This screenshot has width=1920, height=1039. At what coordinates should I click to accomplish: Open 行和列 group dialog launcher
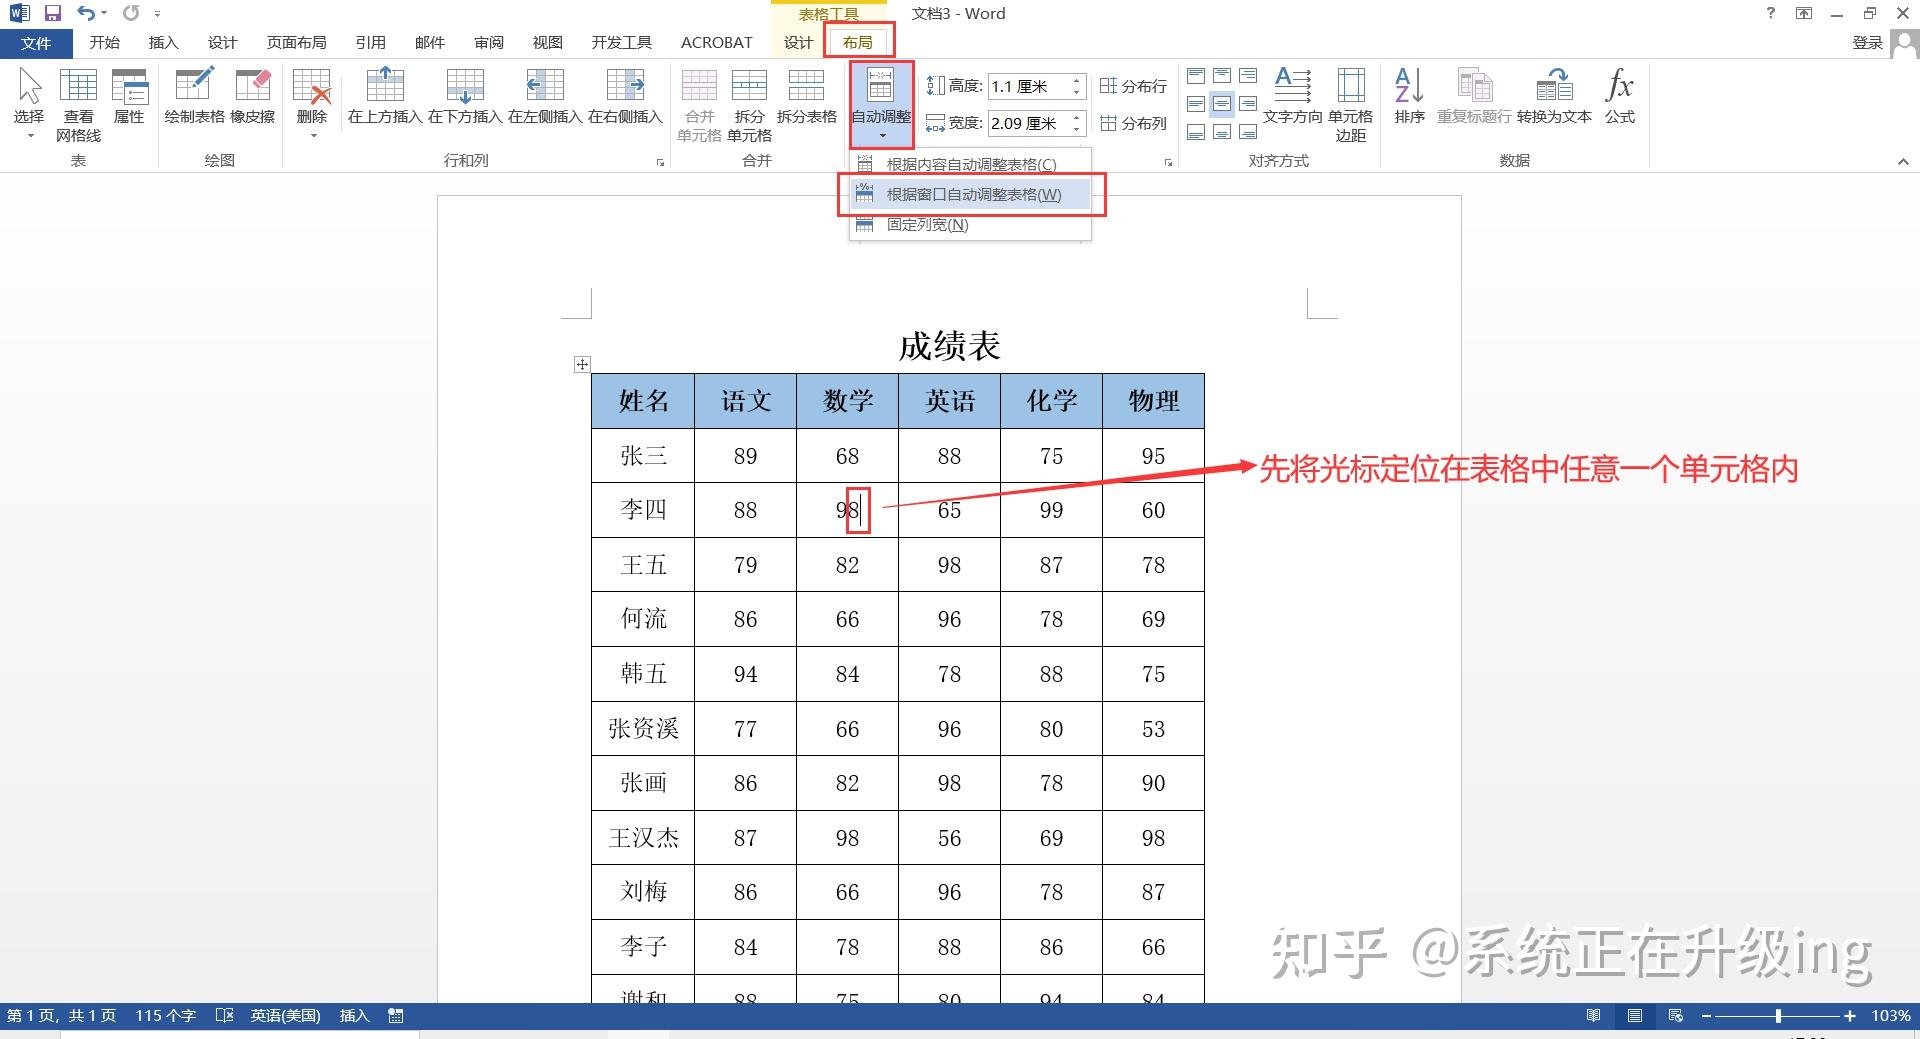(x=660, y=162)
